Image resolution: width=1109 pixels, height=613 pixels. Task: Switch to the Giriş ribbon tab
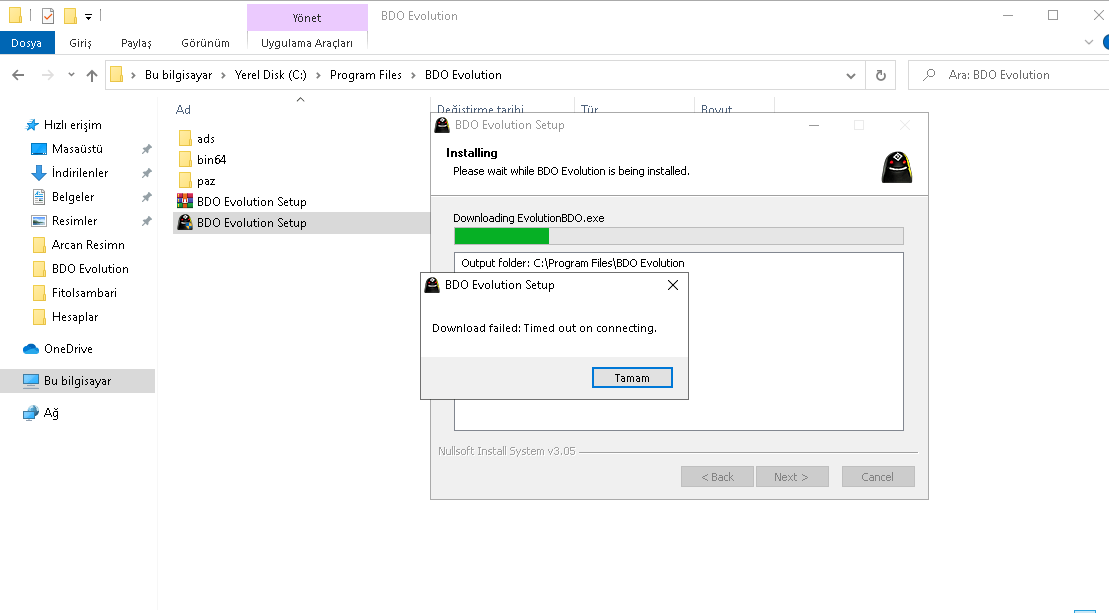click(x=81, y=43)
